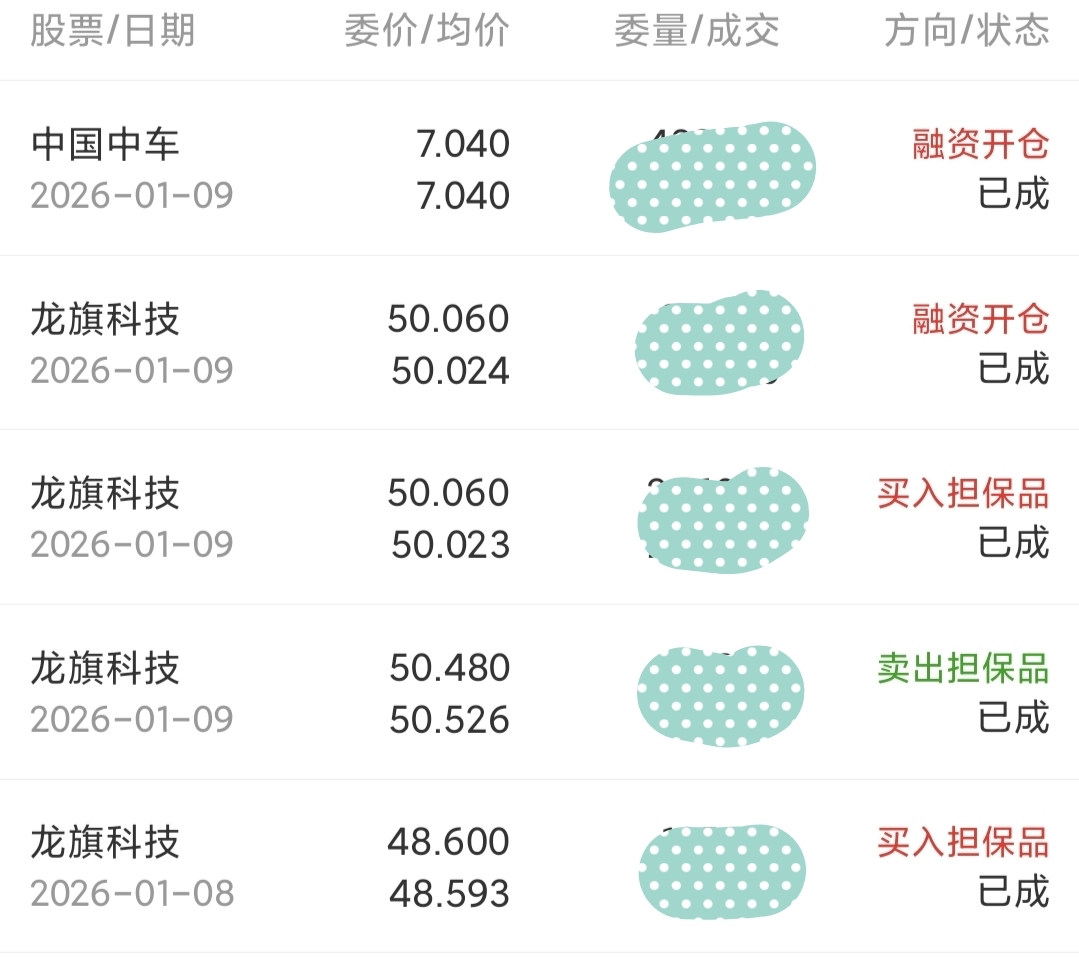Click the 48.593 average price value

[x=449, y=894]
